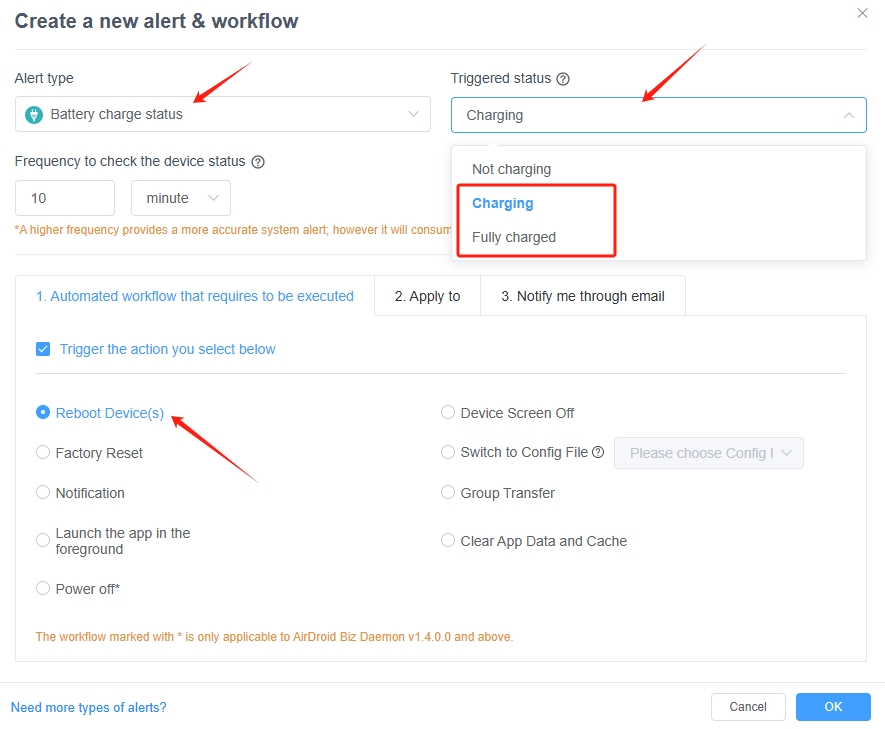Switch to the Apply to tab
This screenshot has width=885, height=729.
[x=427, y=295]
